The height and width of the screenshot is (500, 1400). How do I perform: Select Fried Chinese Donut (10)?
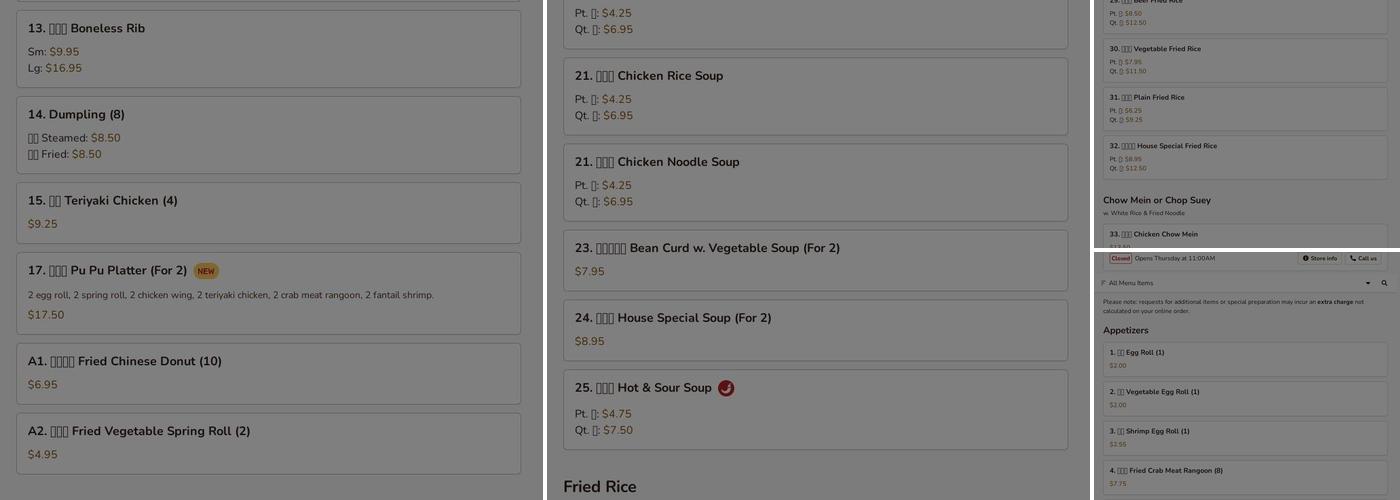click(268, 373)
